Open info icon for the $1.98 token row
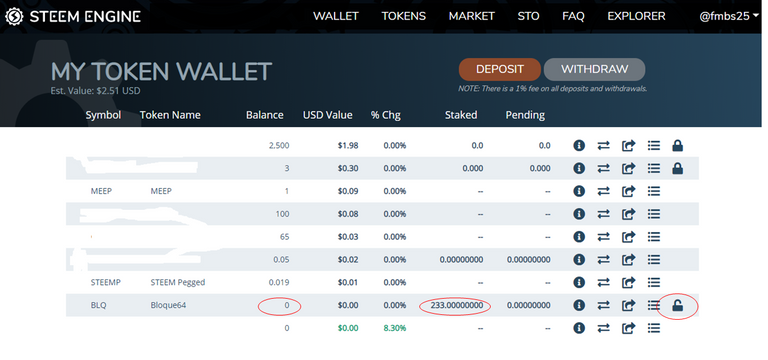 pyautogui.click(x=579, y=145)
